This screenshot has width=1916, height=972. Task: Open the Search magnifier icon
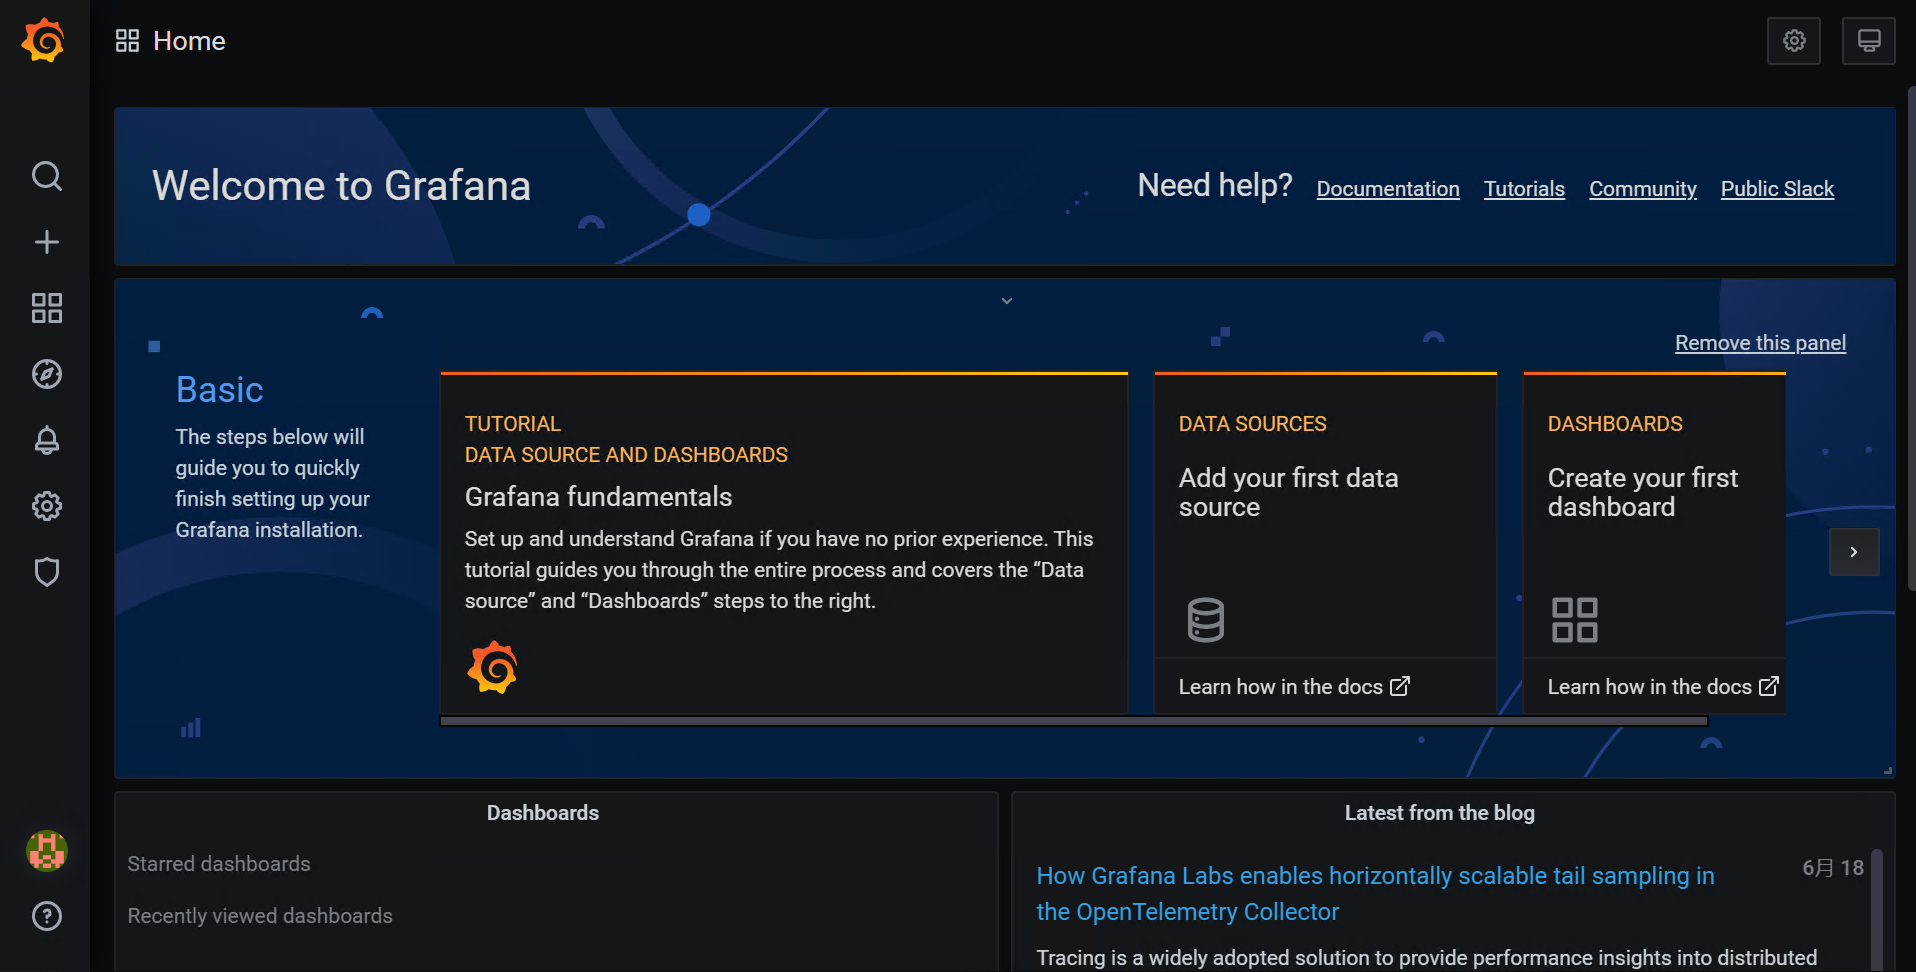tap(46, 176)
